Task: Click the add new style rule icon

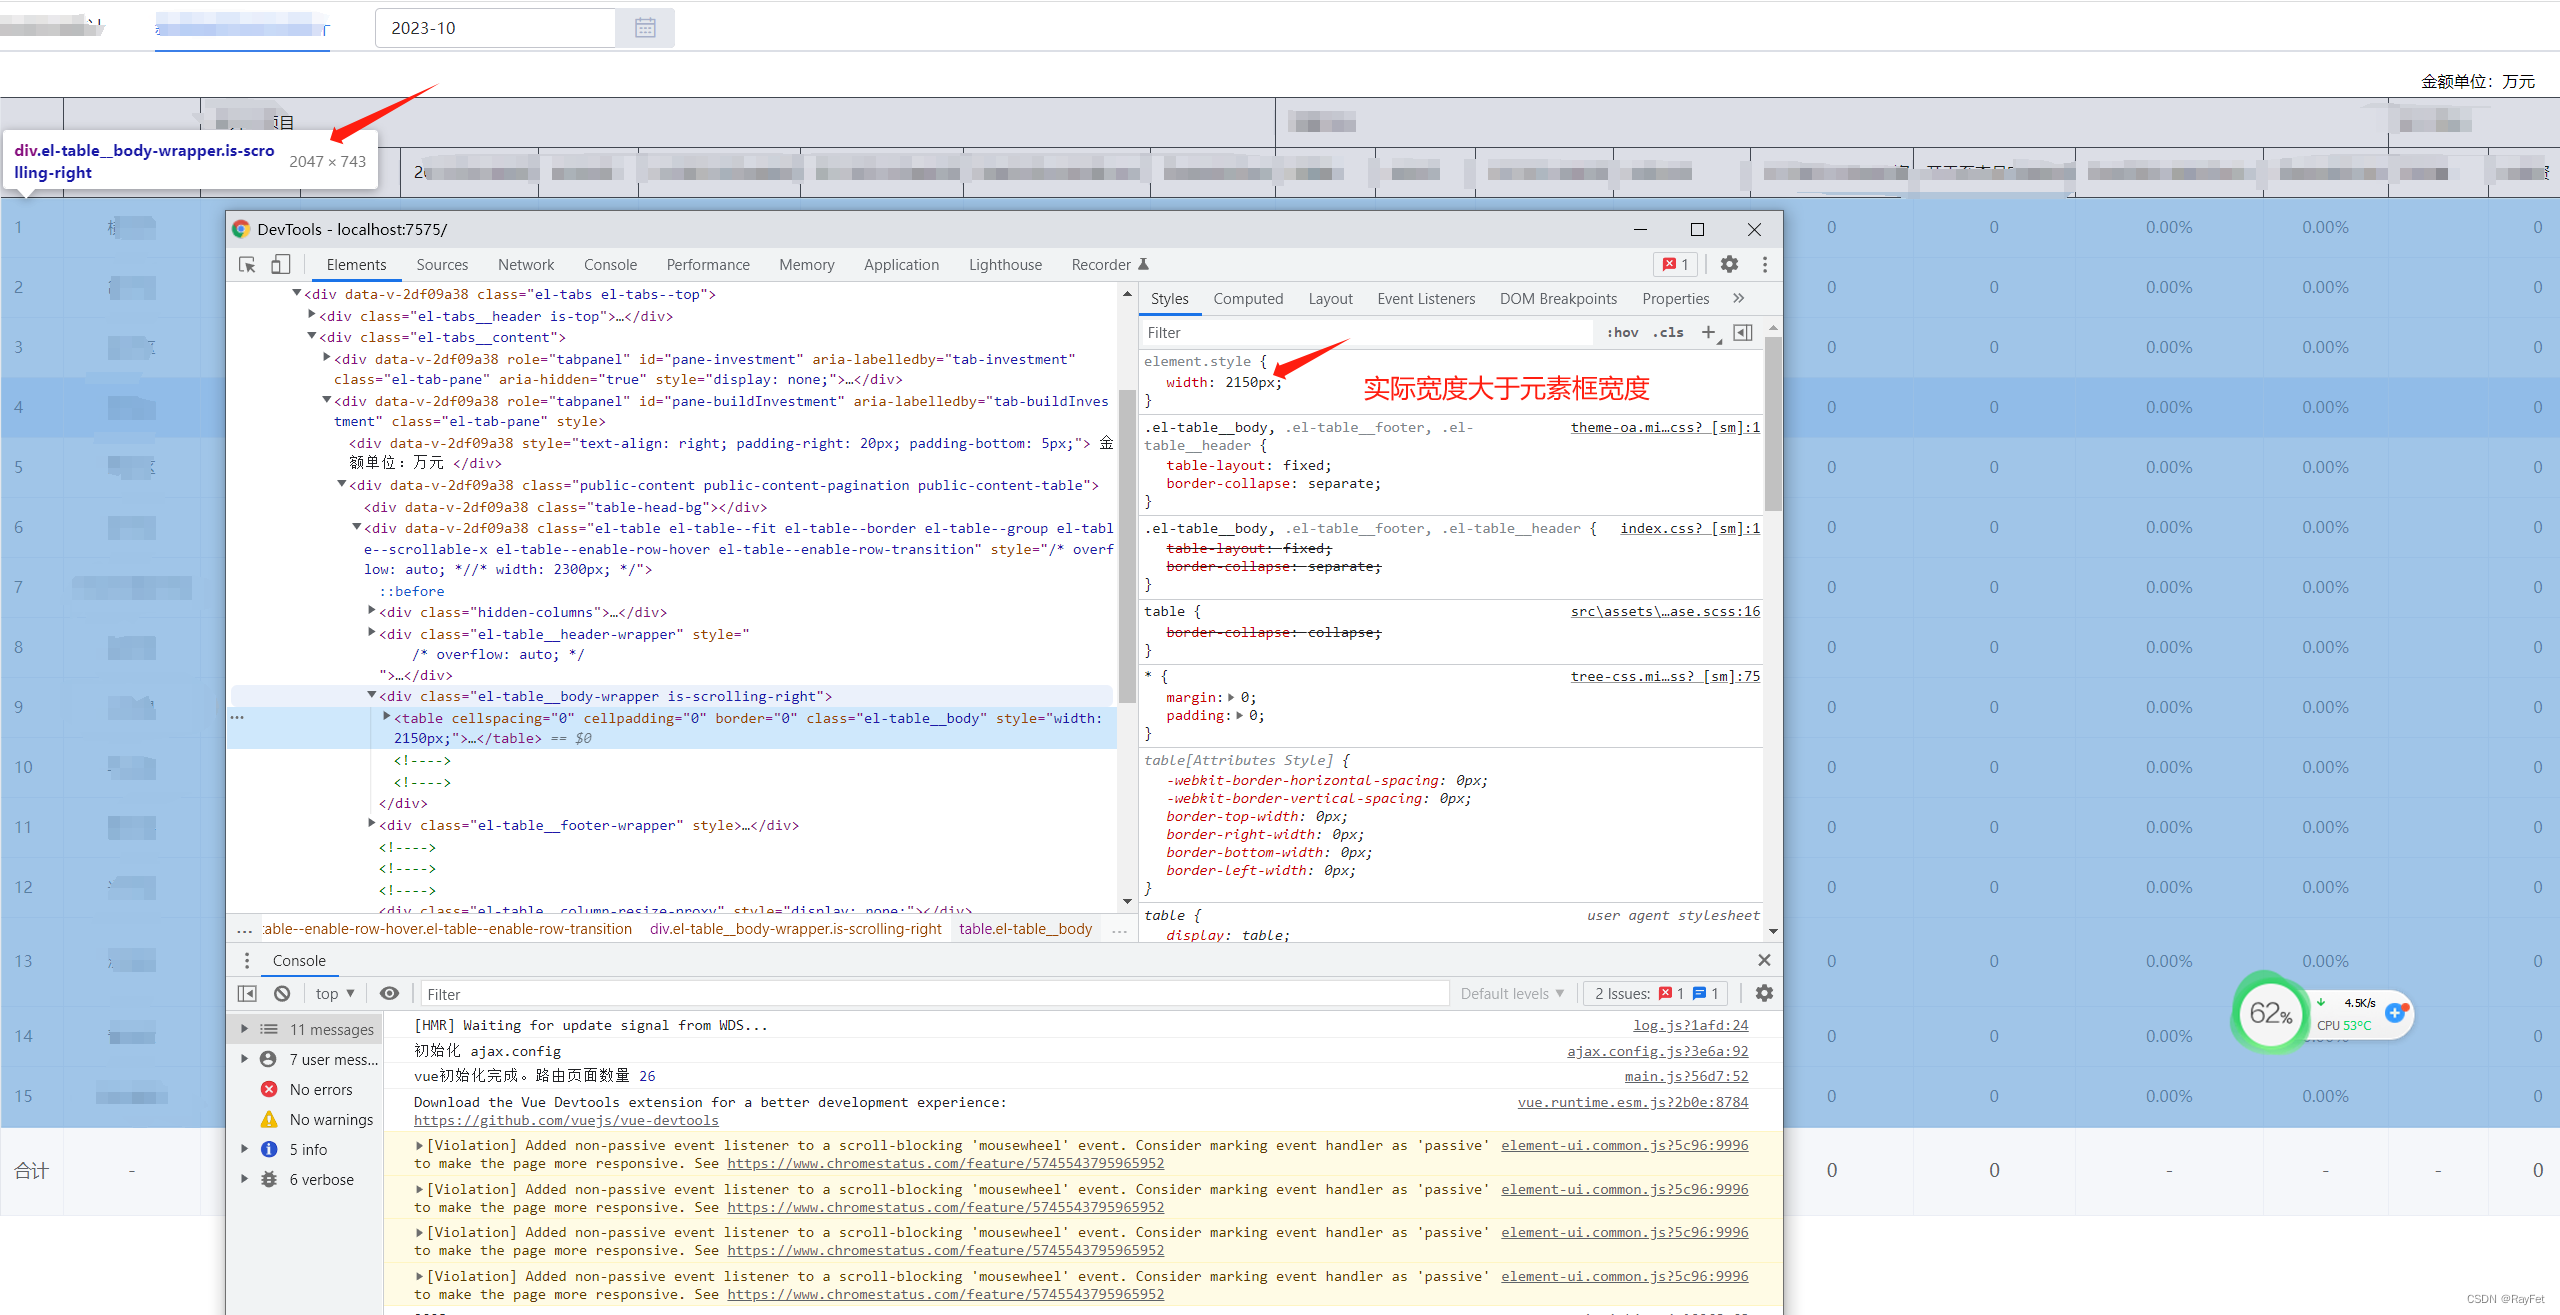Action: [1710, 334]
